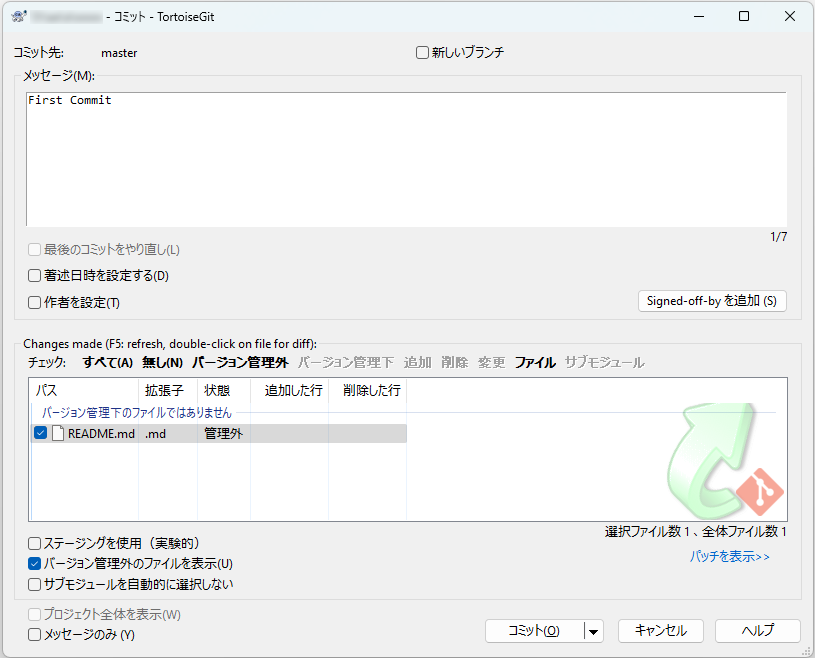Image resolution: width=815 pixels, height=658 pixels.
Task: Click the README.md file document icon
Action: 58,433
